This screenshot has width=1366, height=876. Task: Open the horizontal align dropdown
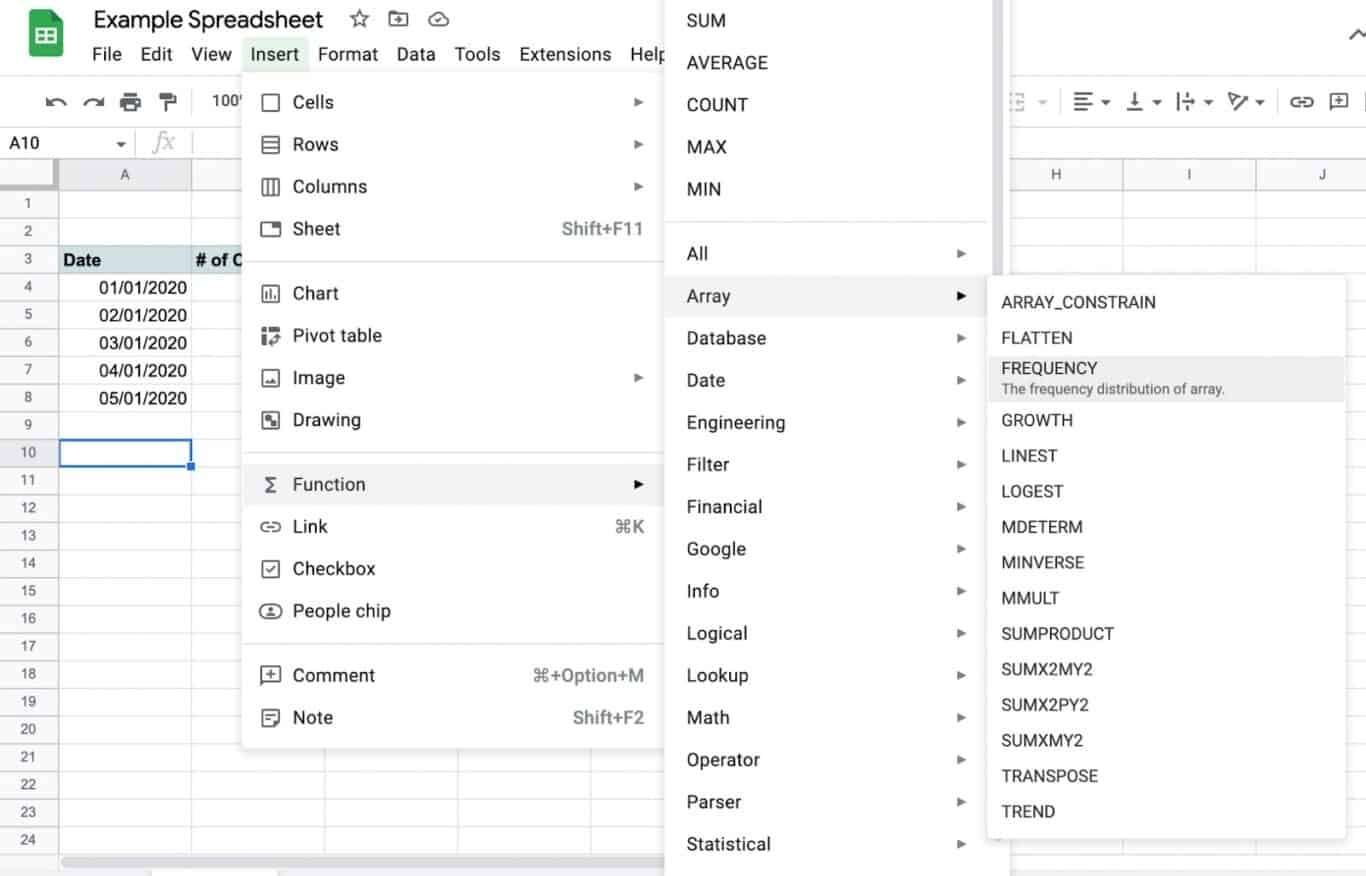1091,102
